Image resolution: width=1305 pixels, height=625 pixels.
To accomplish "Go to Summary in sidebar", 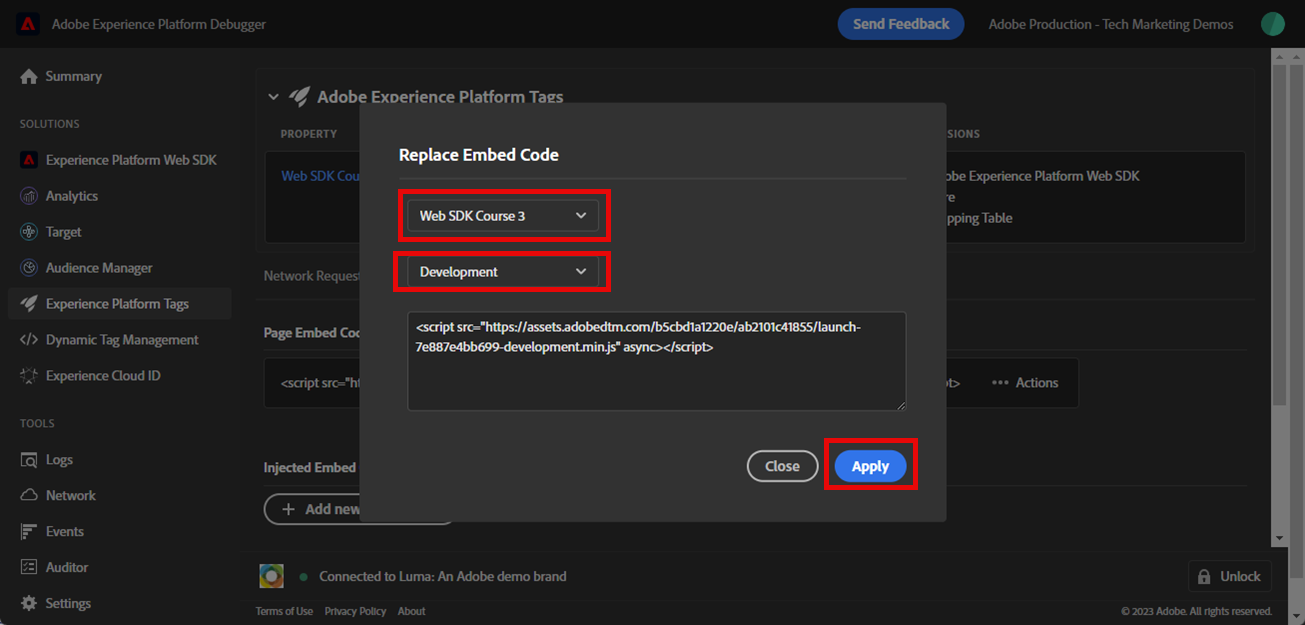I will pos(74,77).
